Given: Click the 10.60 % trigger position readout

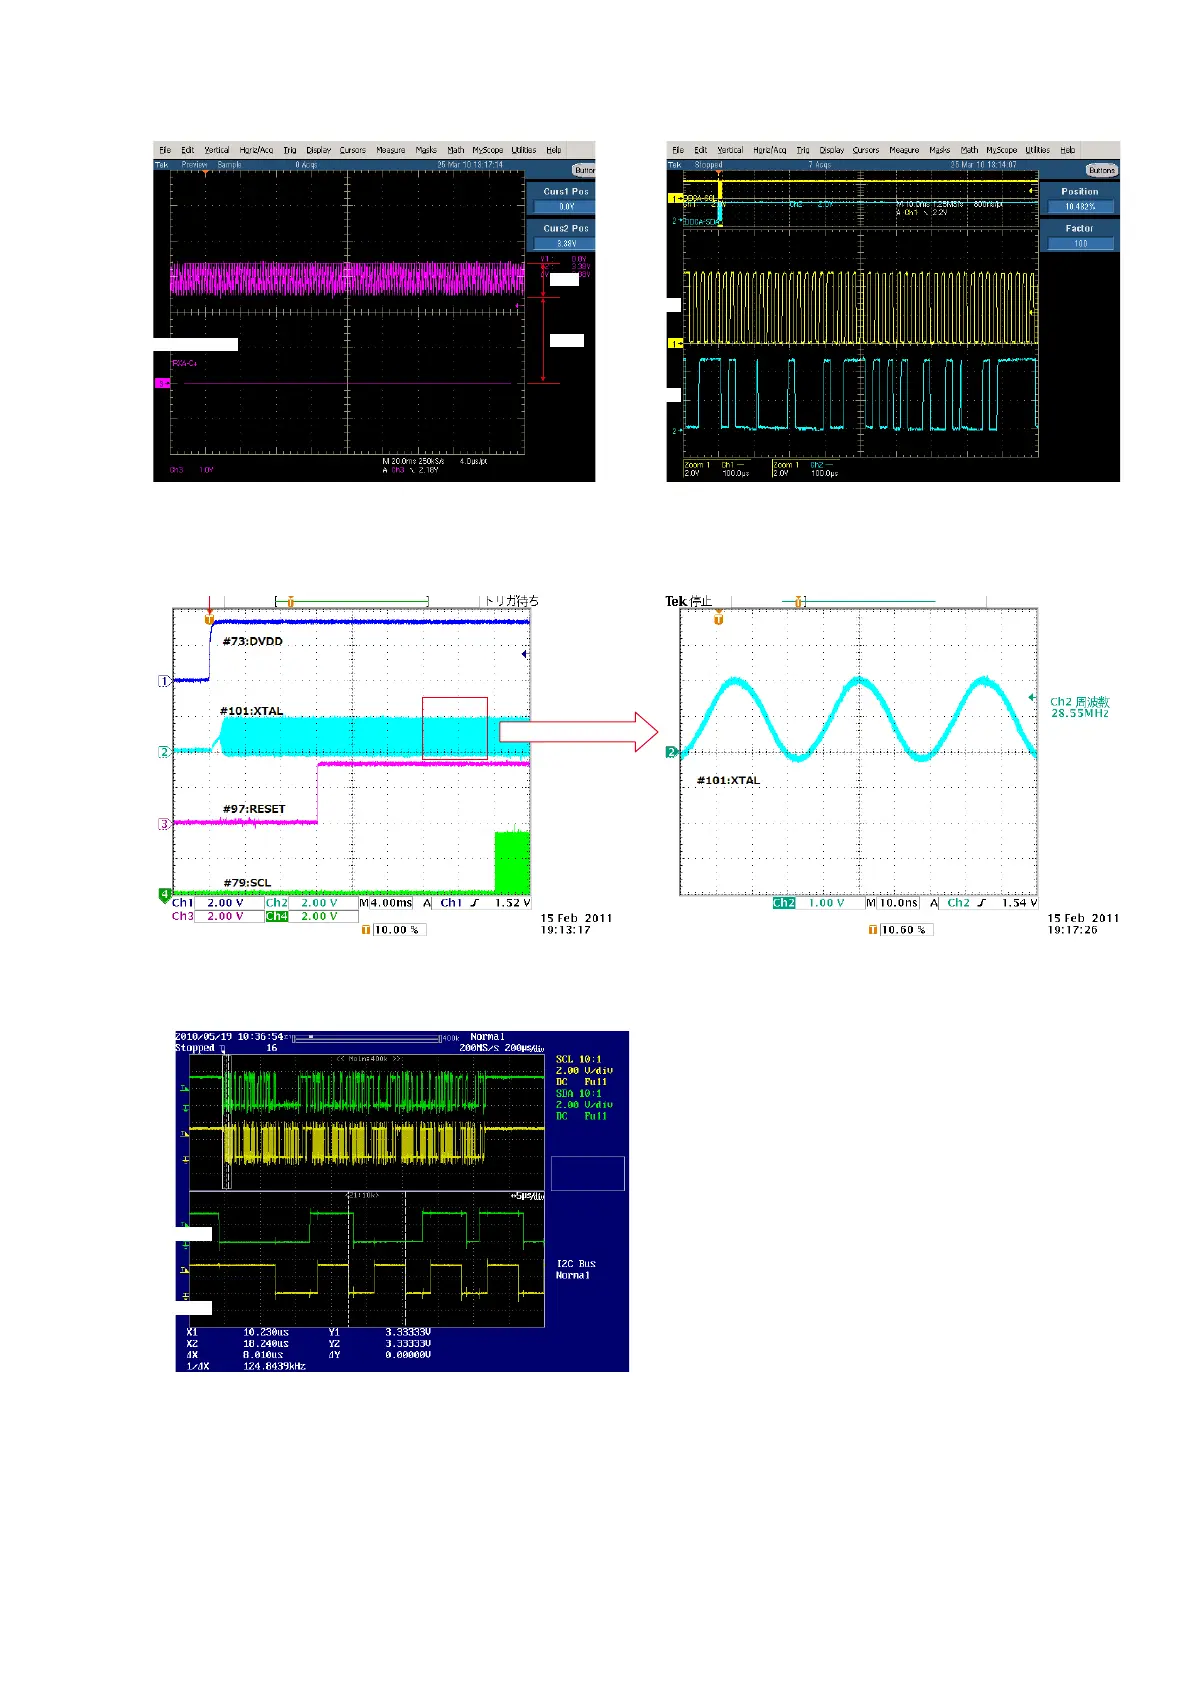Looking at the screenshot, I should coord(901,930).
